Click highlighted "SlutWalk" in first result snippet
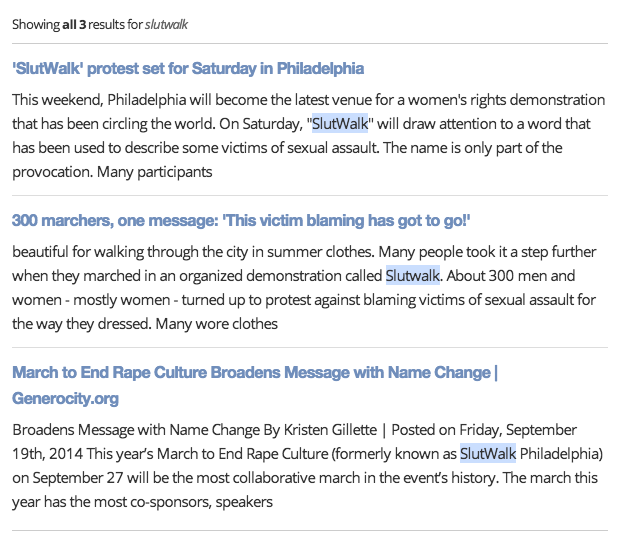The width and height of the screenshot is (636, 536). [x=340, y=124]
